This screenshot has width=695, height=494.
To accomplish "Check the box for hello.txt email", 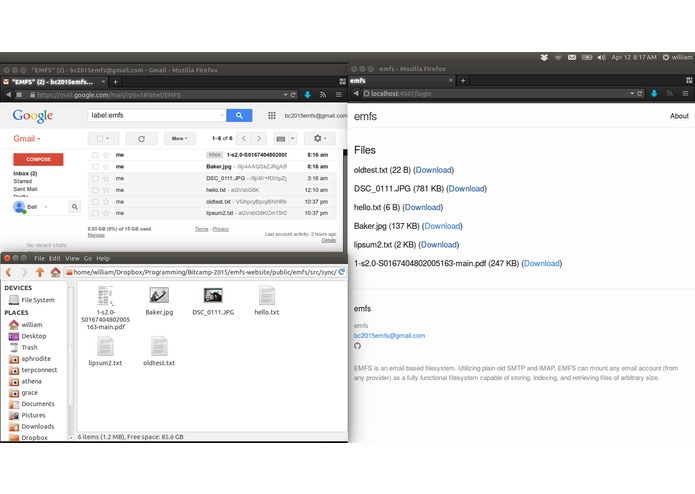I will 95,190.
